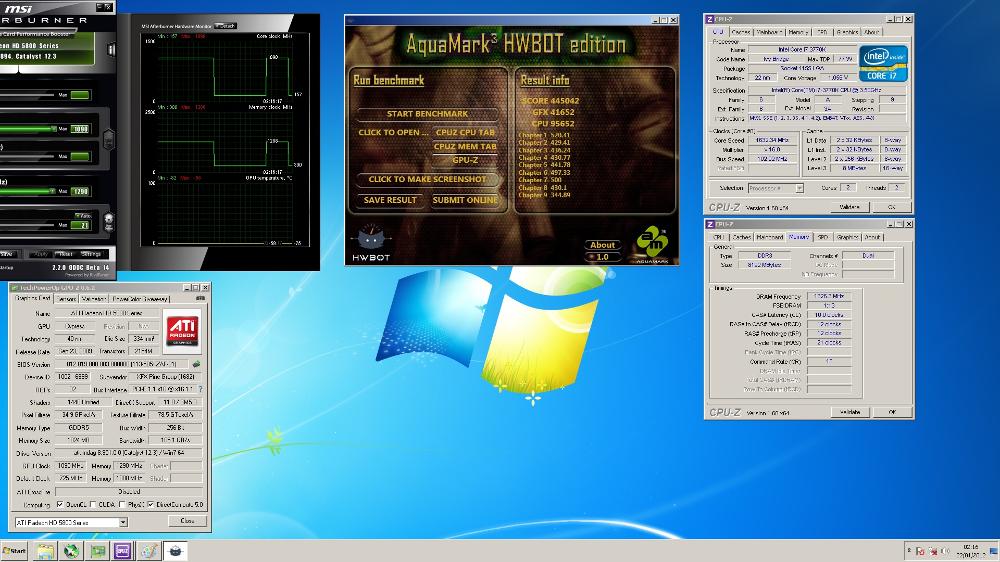Click the SCORE 445042 result text

tap(550, 101)
